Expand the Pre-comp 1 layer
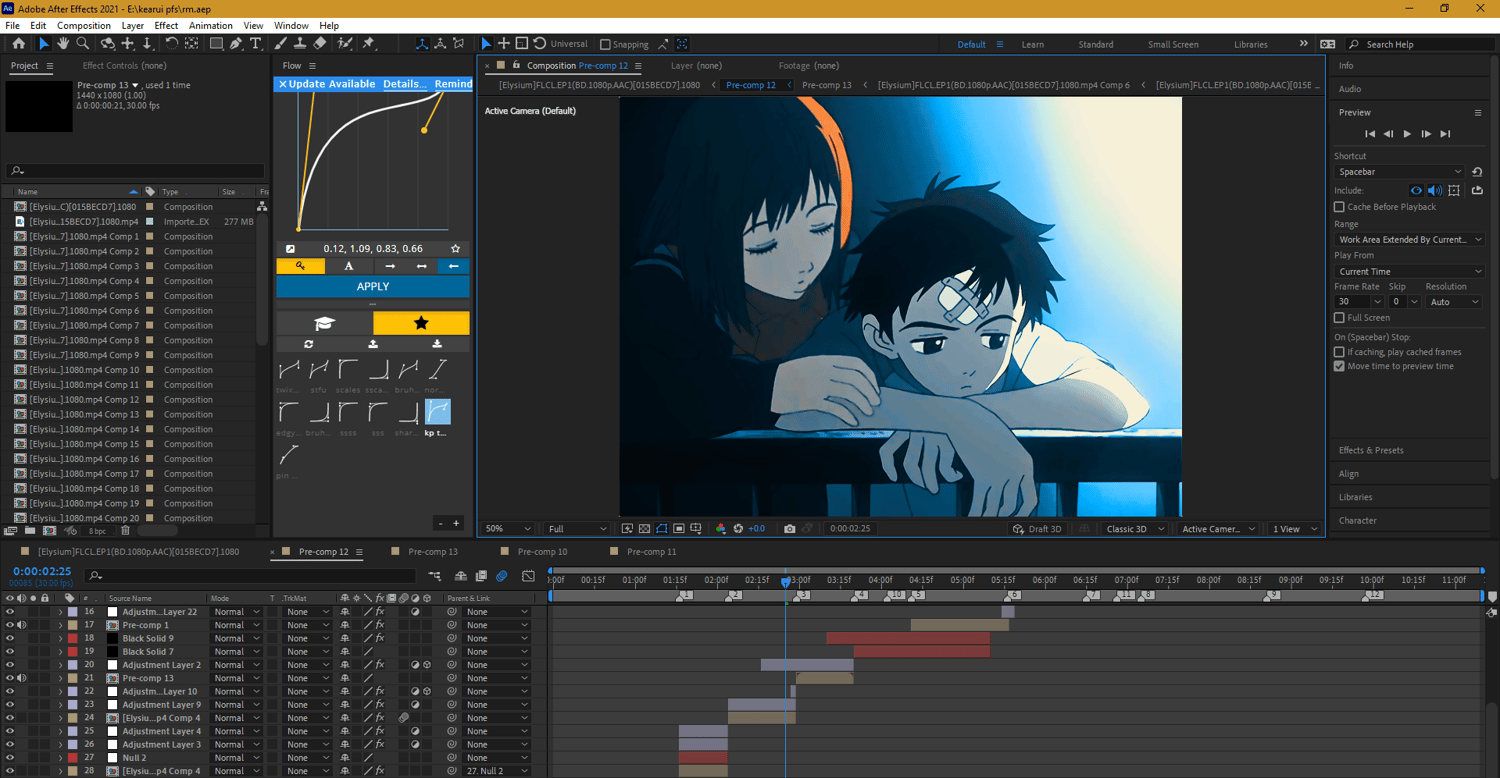This screenshot has width=1500, height=778. [60, 625]
